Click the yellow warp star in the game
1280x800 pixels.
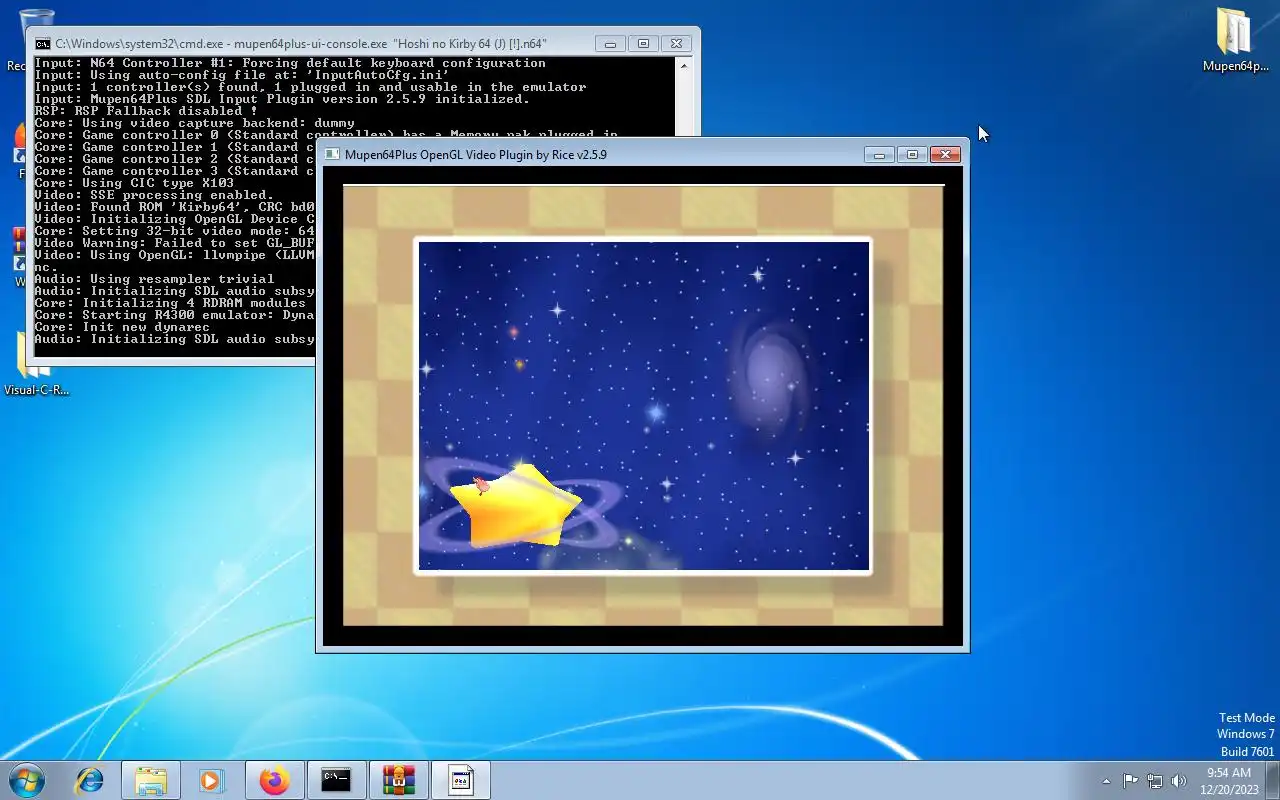515,507
